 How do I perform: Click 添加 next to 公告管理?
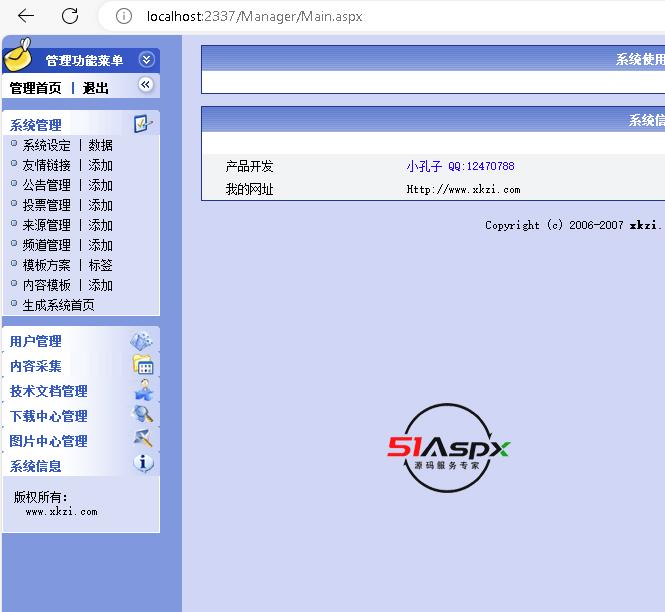point(101,185)
